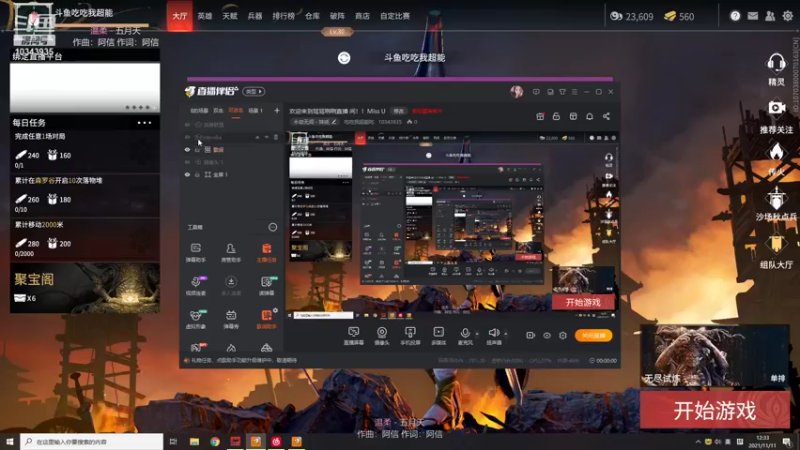Open 歌词助手 settings gear
This screenshot has height=450, width=800.
pyautogui.click(x=276, y=310)
